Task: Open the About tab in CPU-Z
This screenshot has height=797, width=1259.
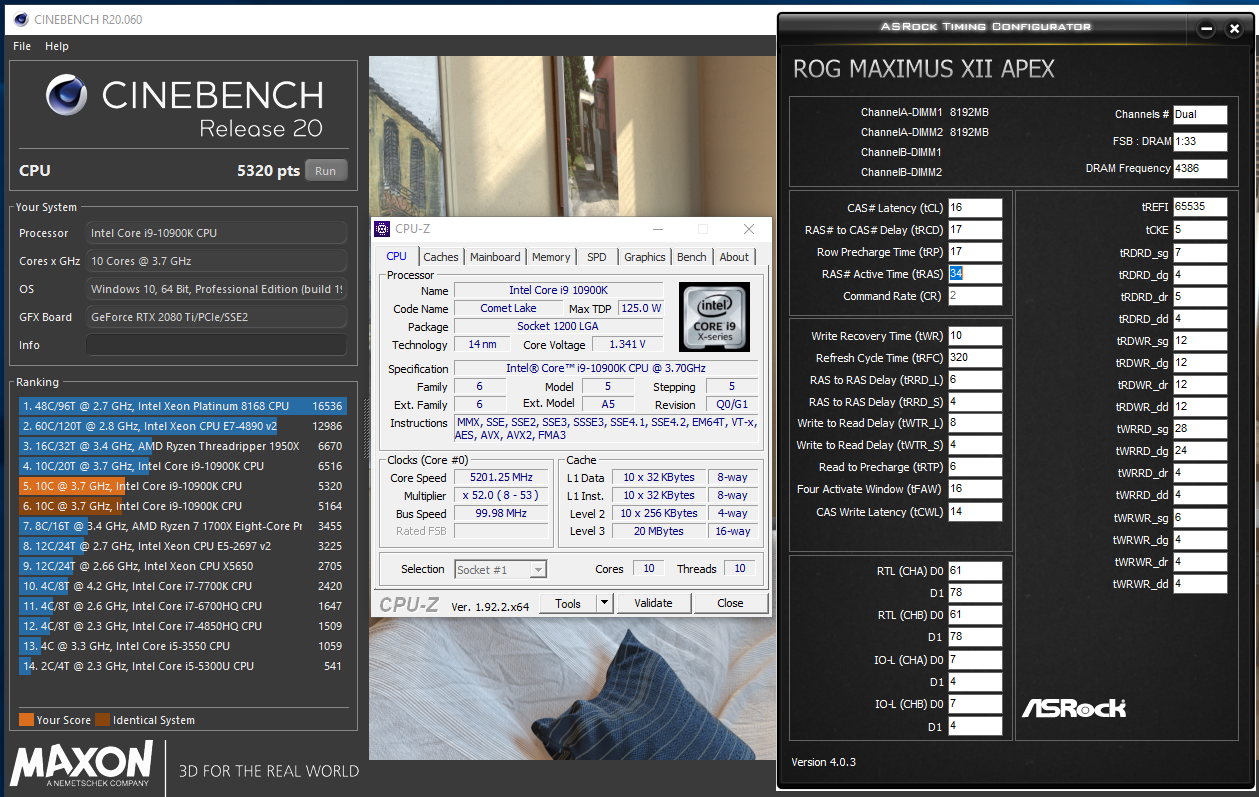Action: tap(734, 257)
